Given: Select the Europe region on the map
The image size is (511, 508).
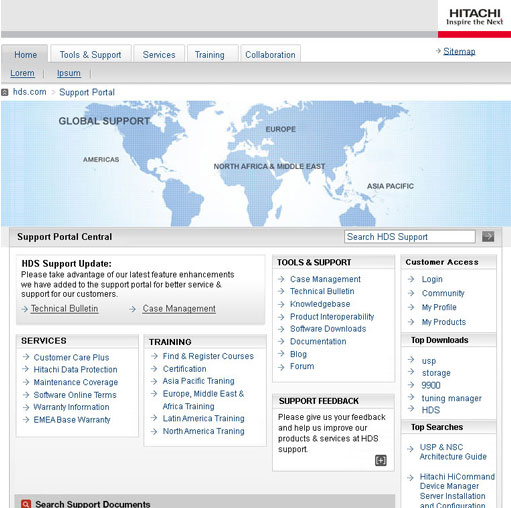Looking at the screenshot, I should coord(281,129).
